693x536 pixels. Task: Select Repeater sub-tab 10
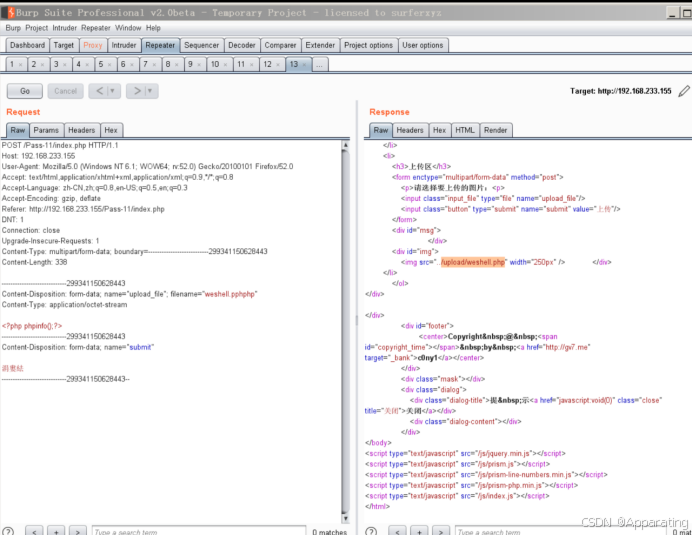pos(215,65)
